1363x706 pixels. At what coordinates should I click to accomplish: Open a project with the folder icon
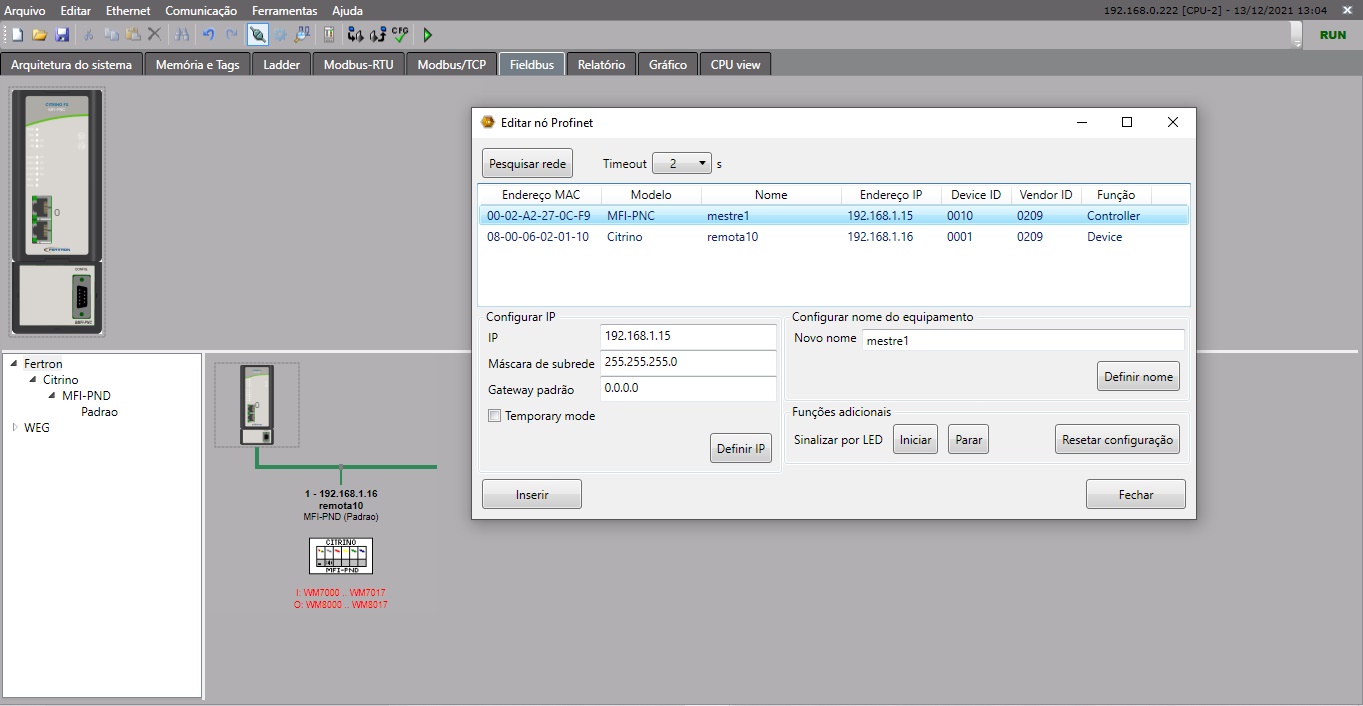pos(39,35)
